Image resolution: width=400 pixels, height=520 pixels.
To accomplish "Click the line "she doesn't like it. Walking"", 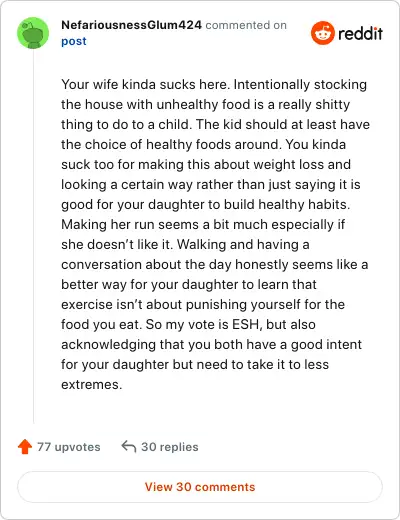I will (x=185, y=244).
